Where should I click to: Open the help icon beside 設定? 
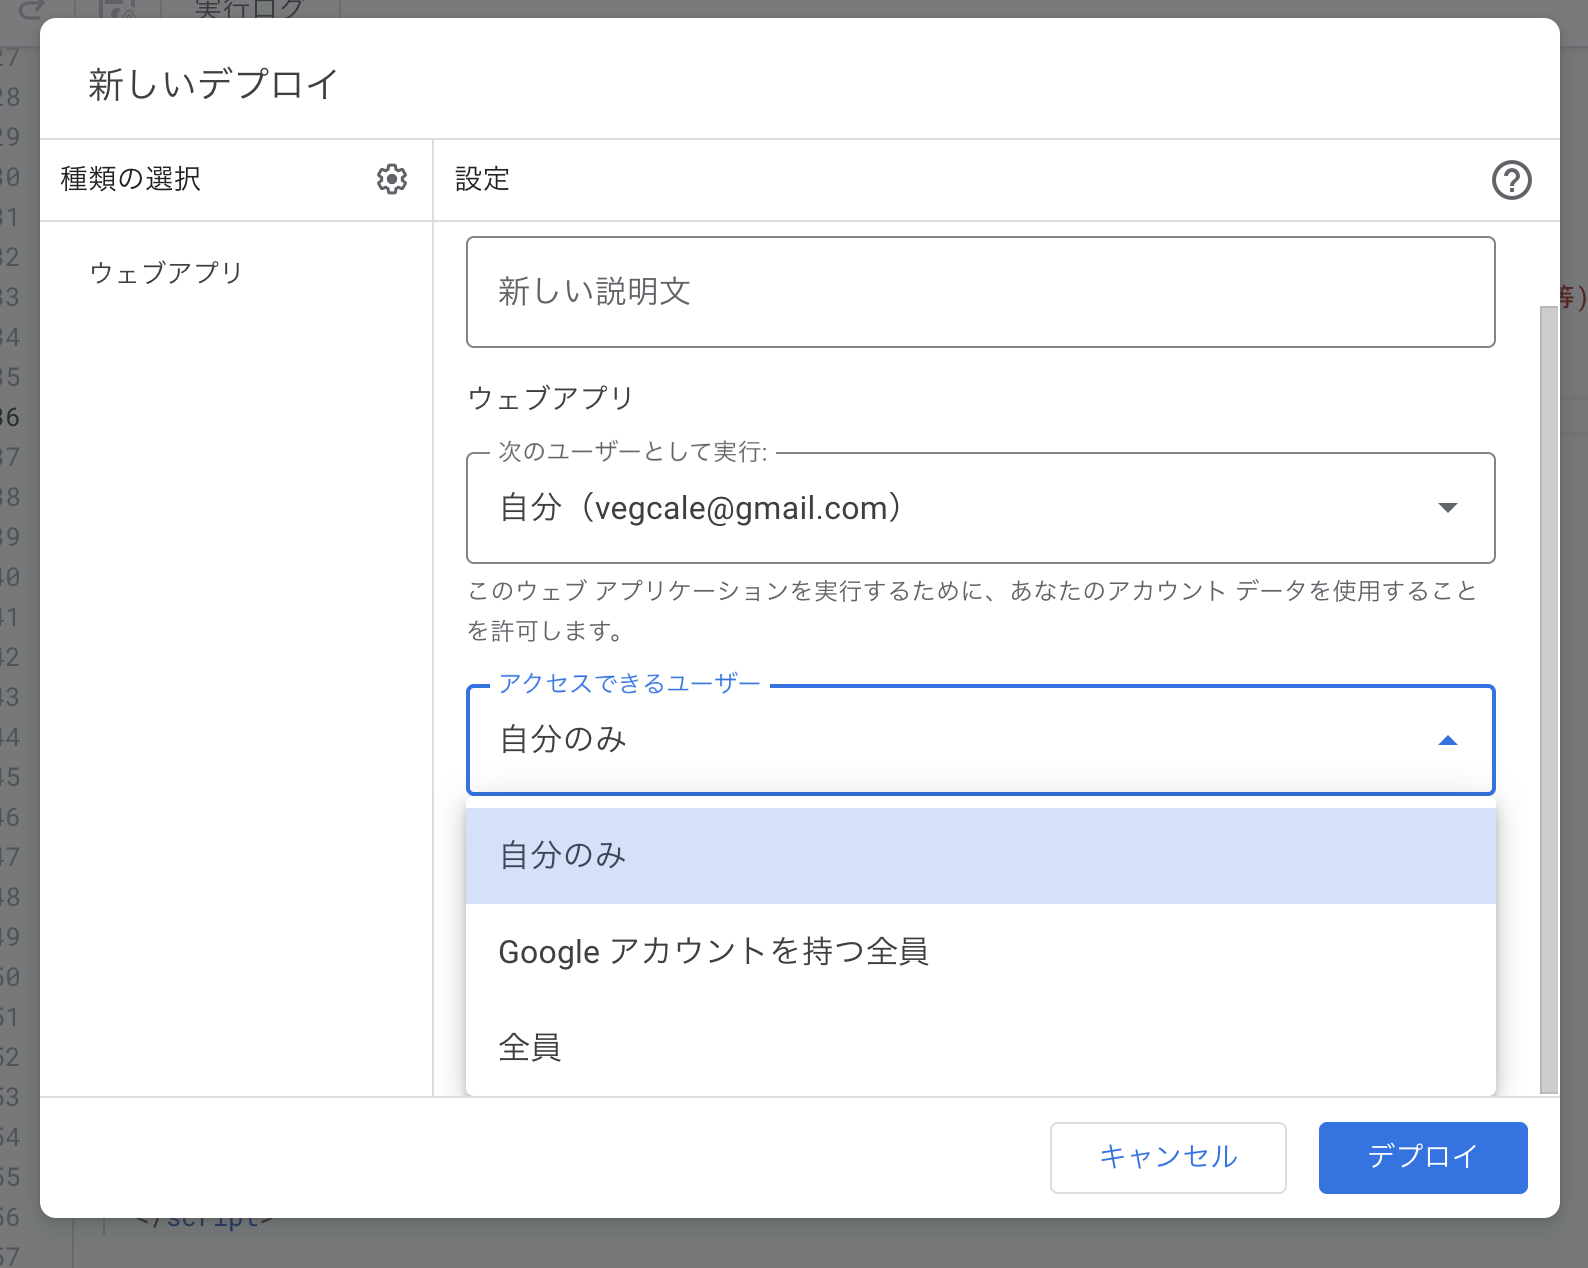[x=1511, y=180]
